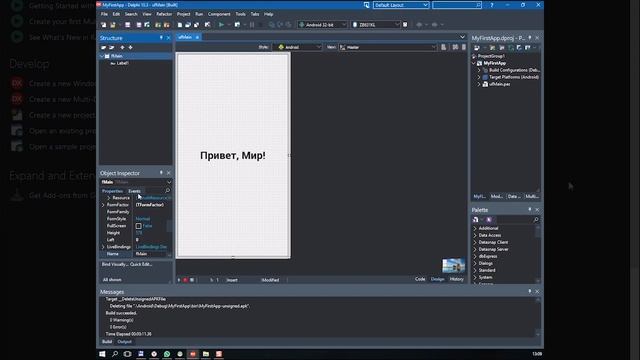This screenshot has width=640, height=360.
Task: Click move-up arrow in Structure panel toolbar
Action: (122, 47)
